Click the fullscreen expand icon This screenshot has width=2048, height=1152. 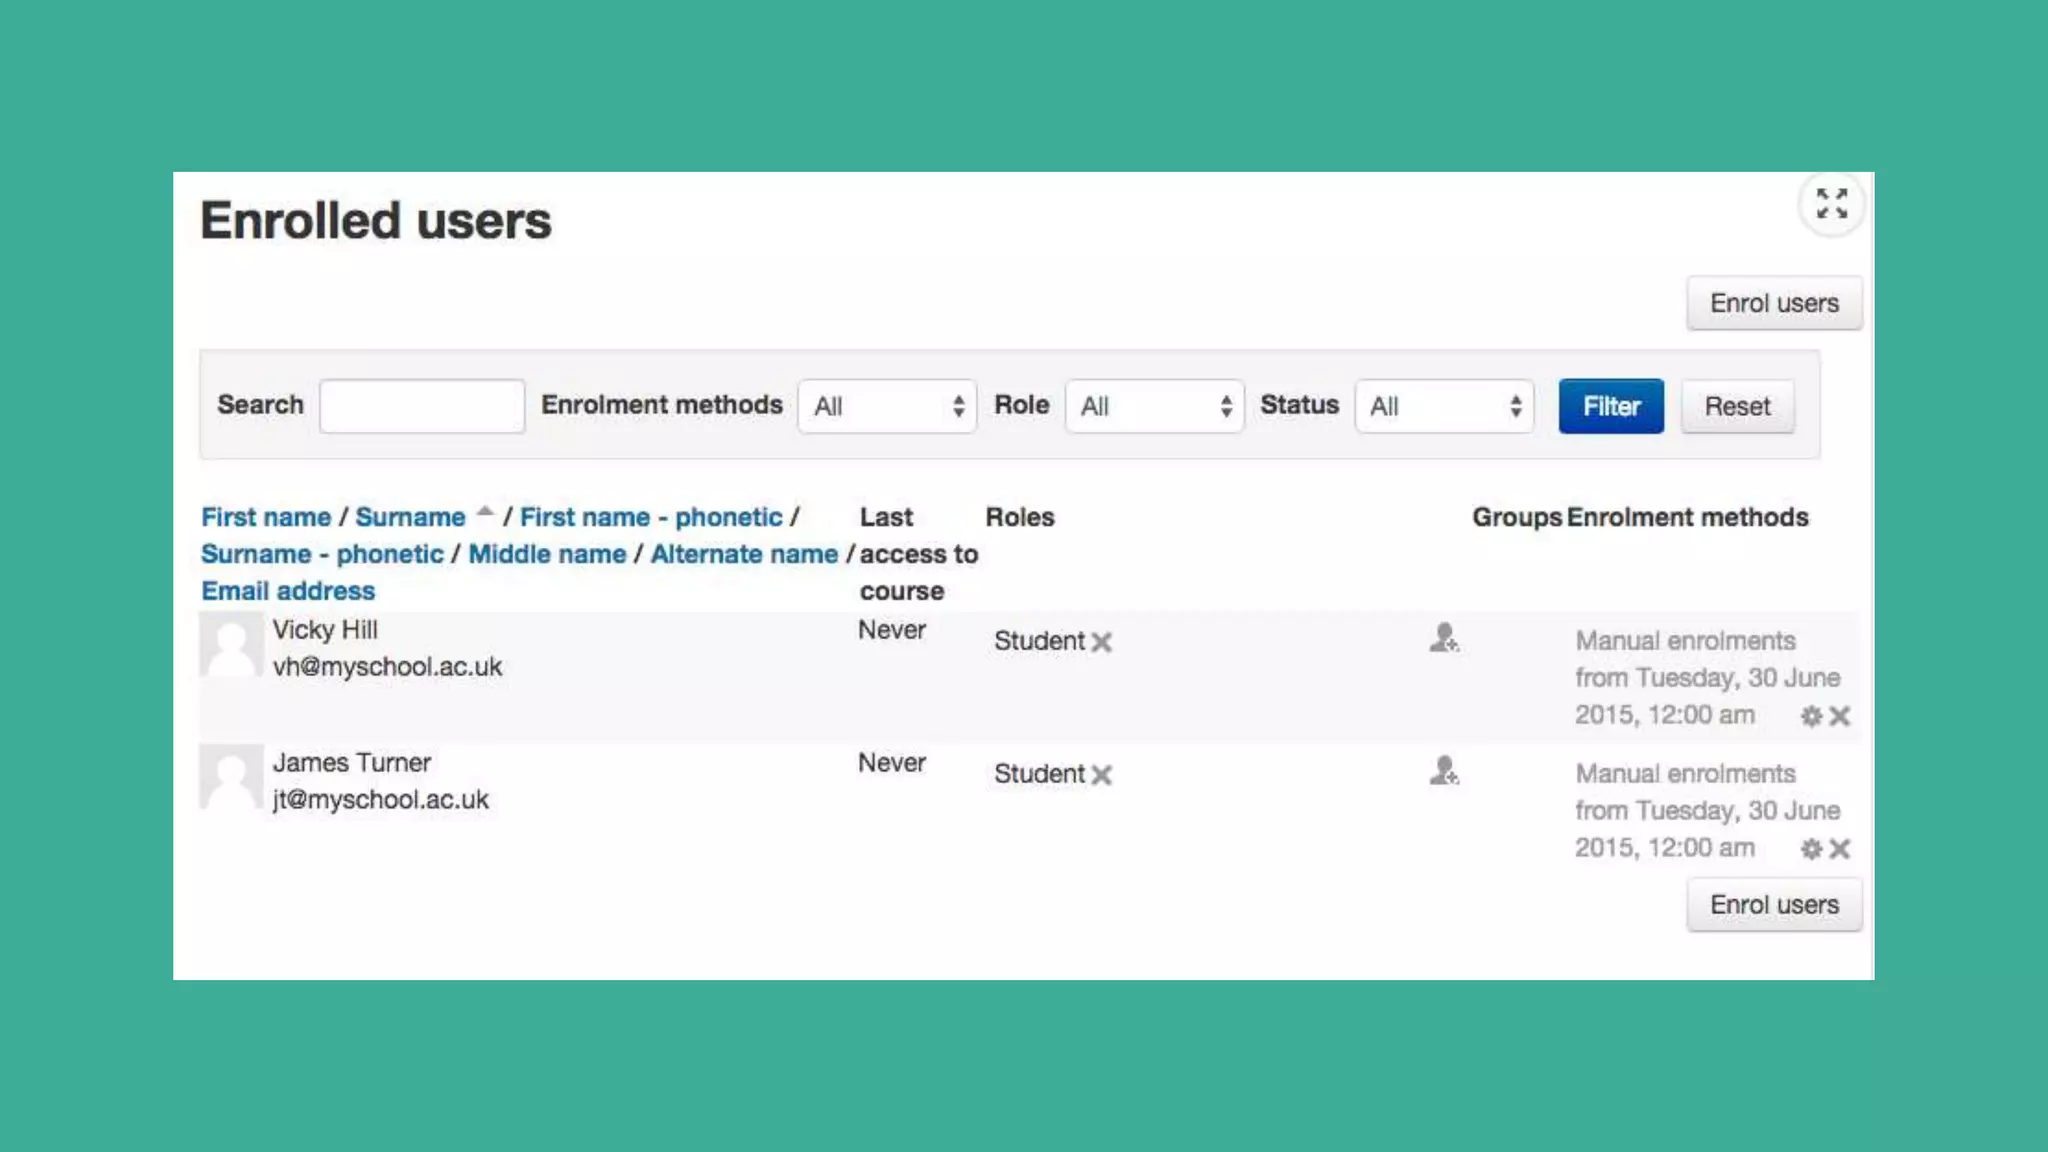pyautogui.click(x=1831, y=204)
